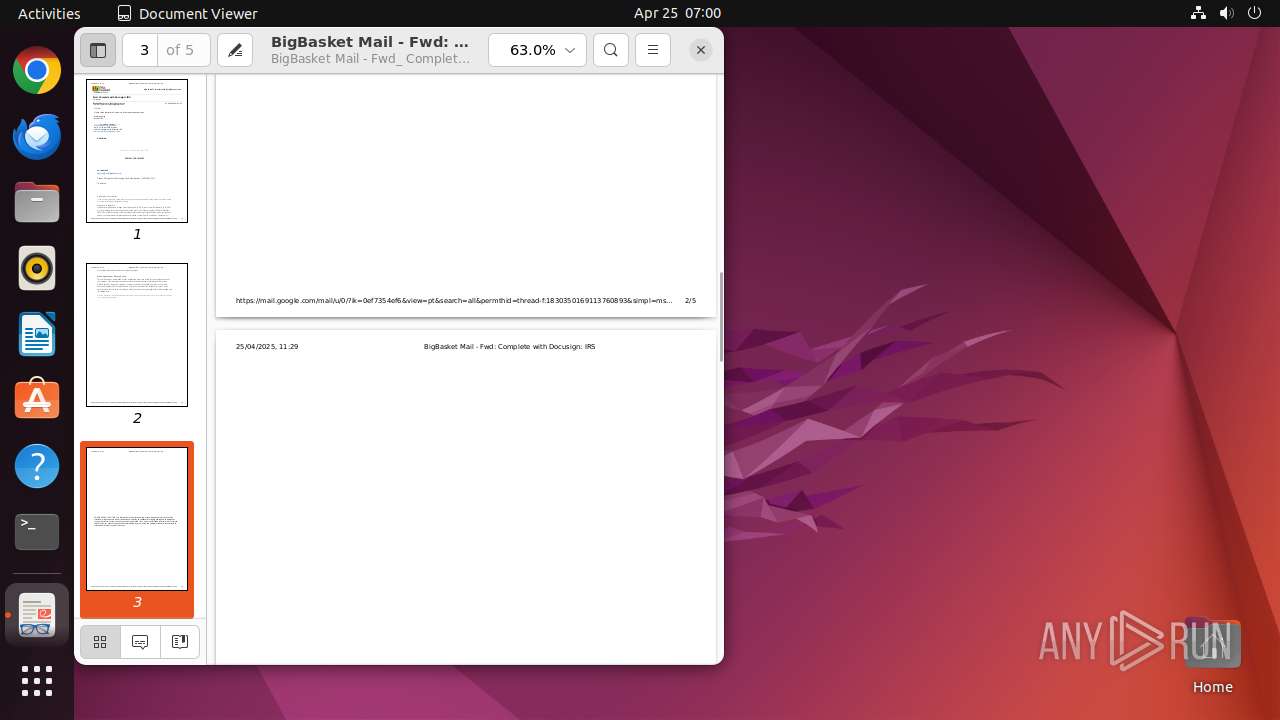Open the network status icon
Image resolution: width=1280 pixels, height=720 pixels.
[x=1198, y=13]
